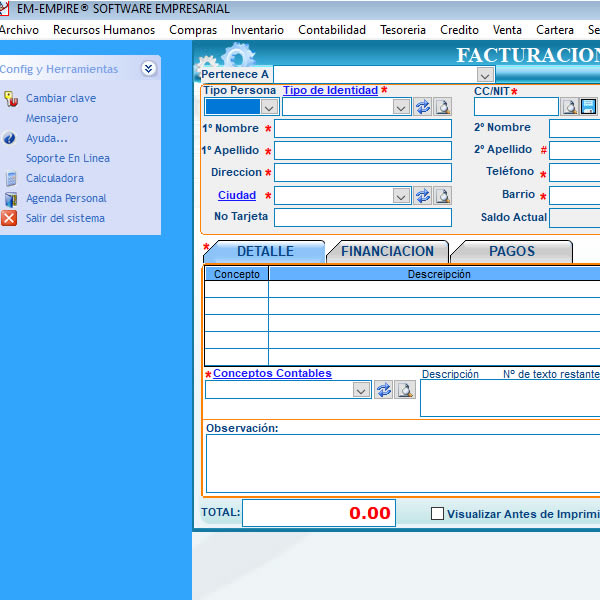Image resolution: width=600 pixels, height=600 pixels.
Task: Click search icon next to Tipo de Identidad
Action: (x=443, y=107)
